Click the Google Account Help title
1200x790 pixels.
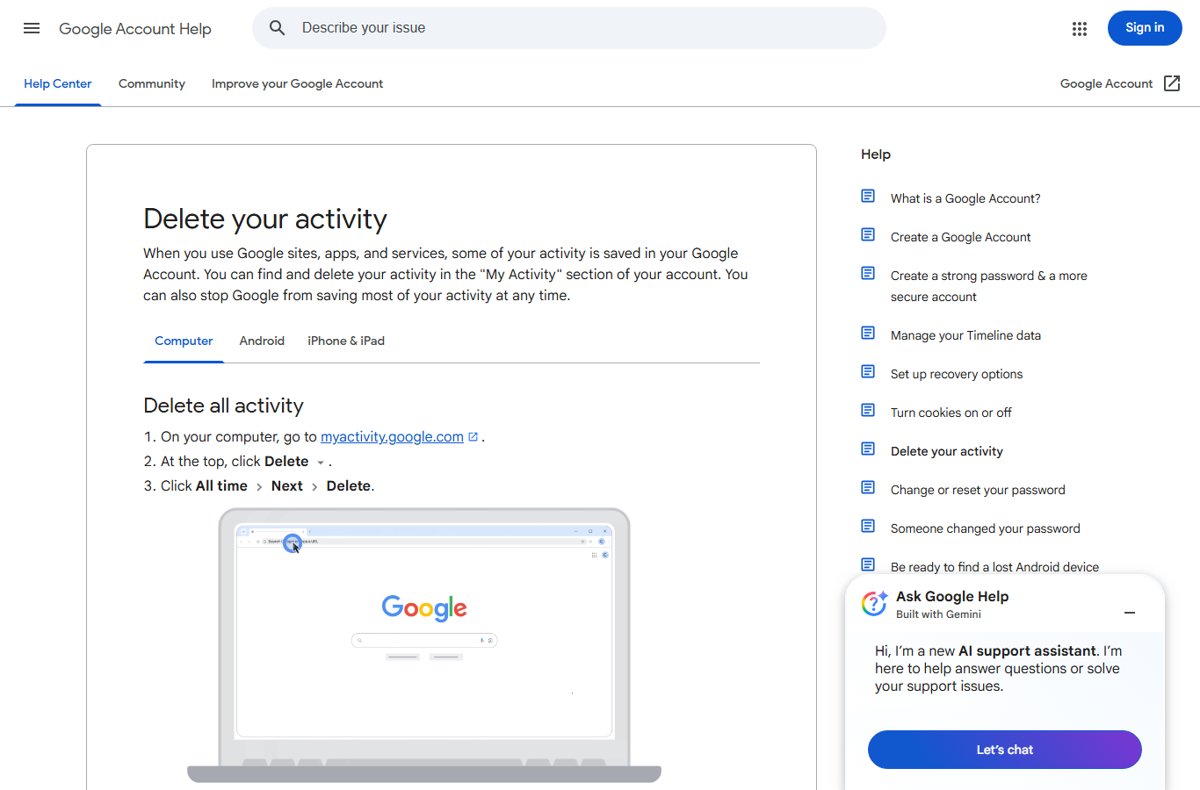[135, 29]
